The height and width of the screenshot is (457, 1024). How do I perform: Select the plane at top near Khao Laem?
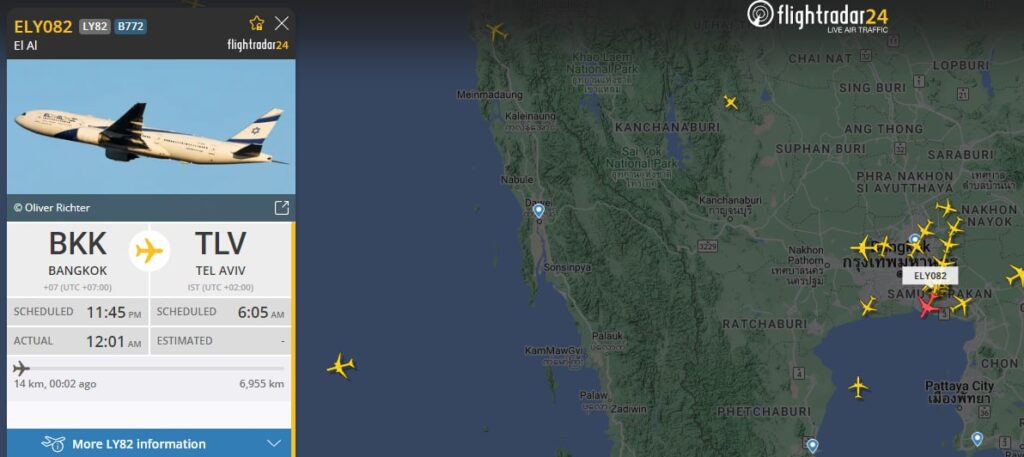click(496, 31)
